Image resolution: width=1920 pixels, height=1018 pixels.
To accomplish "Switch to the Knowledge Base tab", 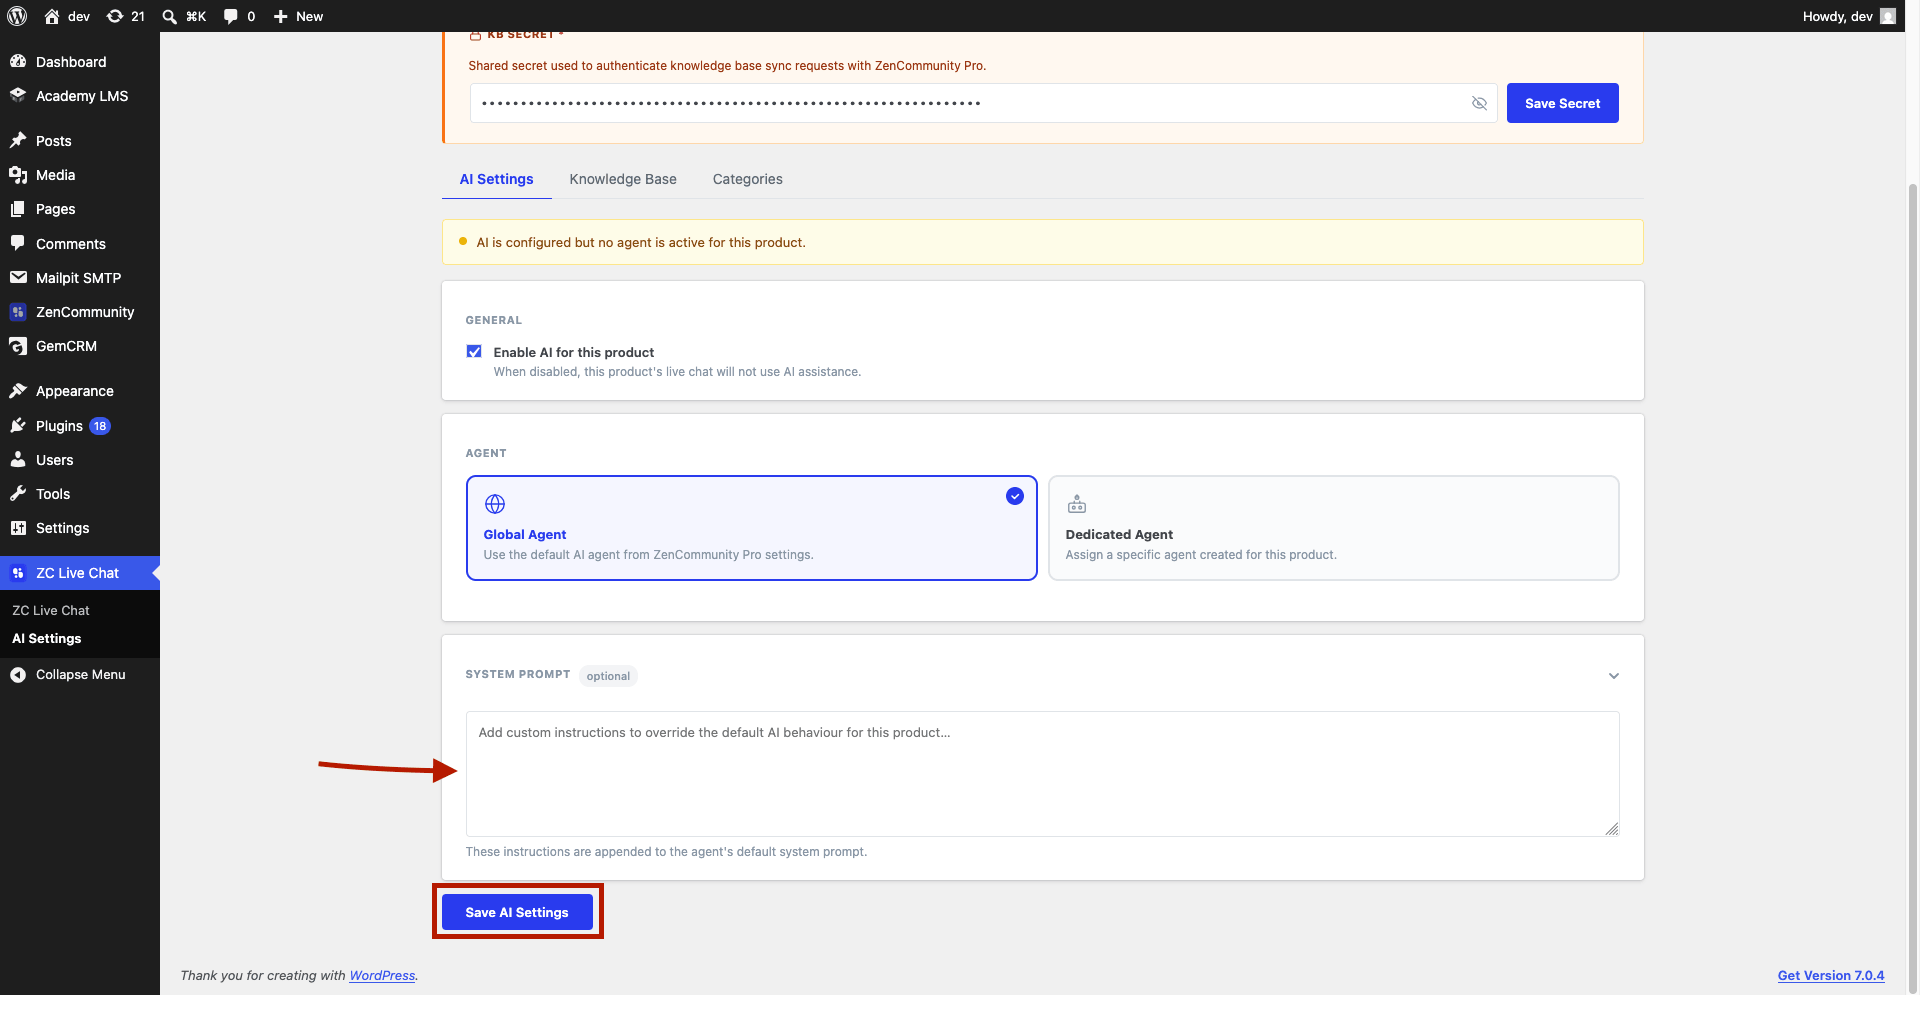I will (623, 179).
